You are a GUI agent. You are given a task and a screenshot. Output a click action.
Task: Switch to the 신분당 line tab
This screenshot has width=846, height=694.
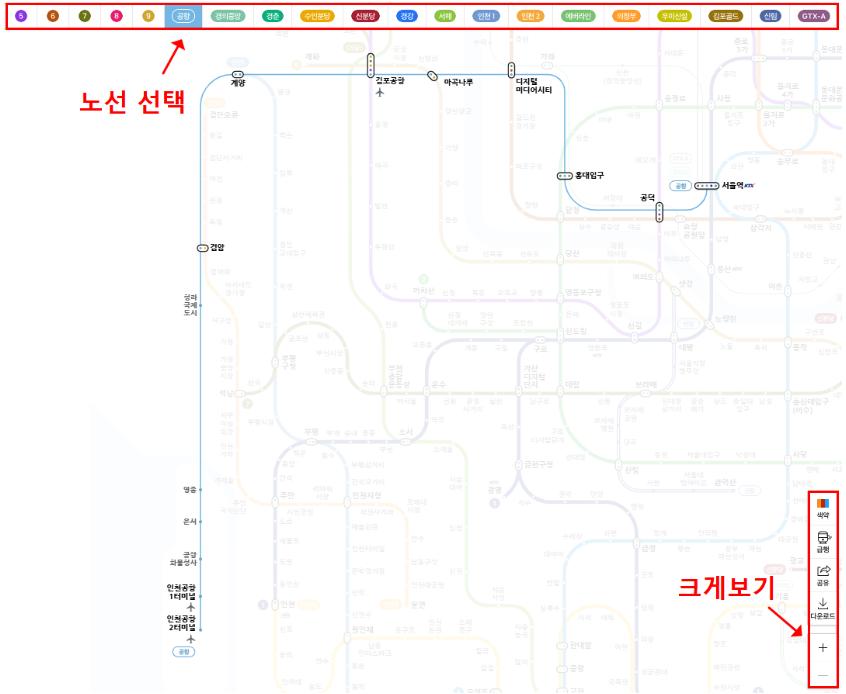click(365, 16)
